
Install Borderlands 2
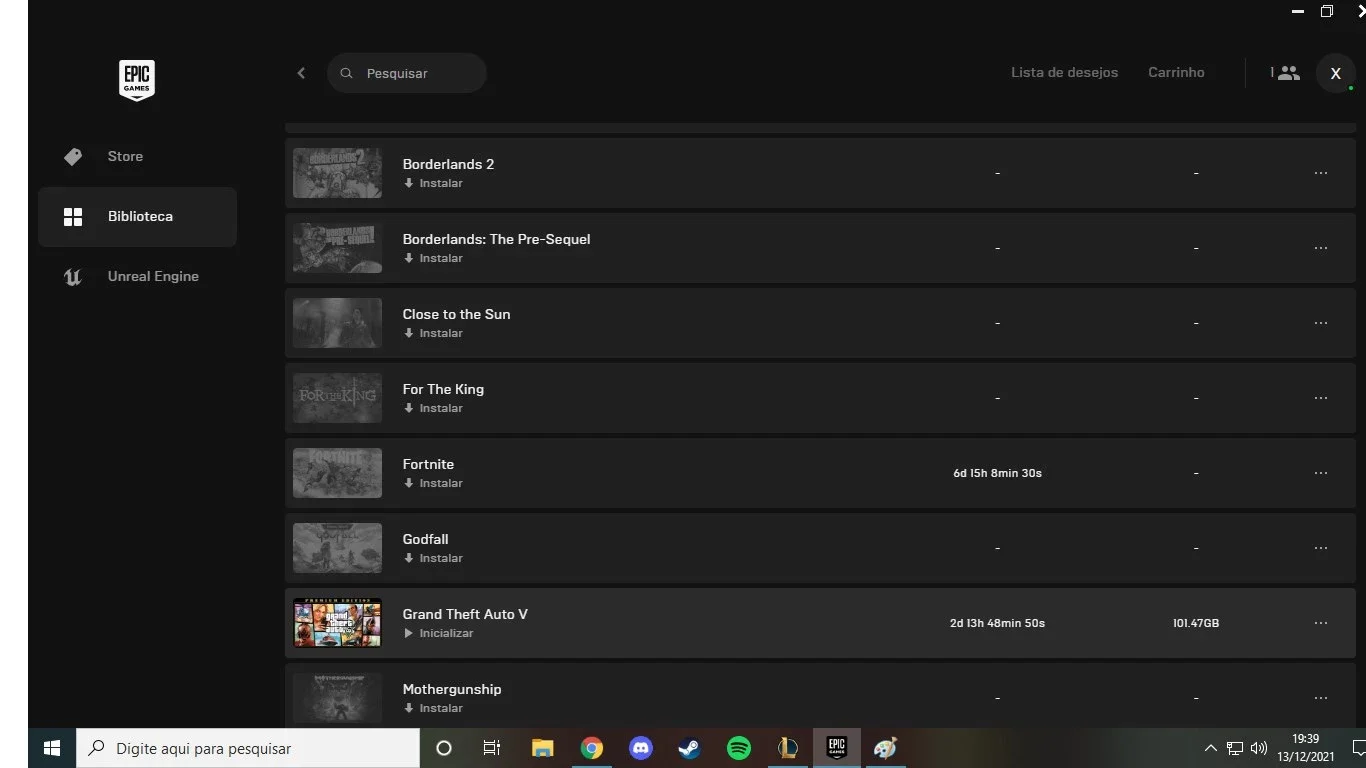433,183
